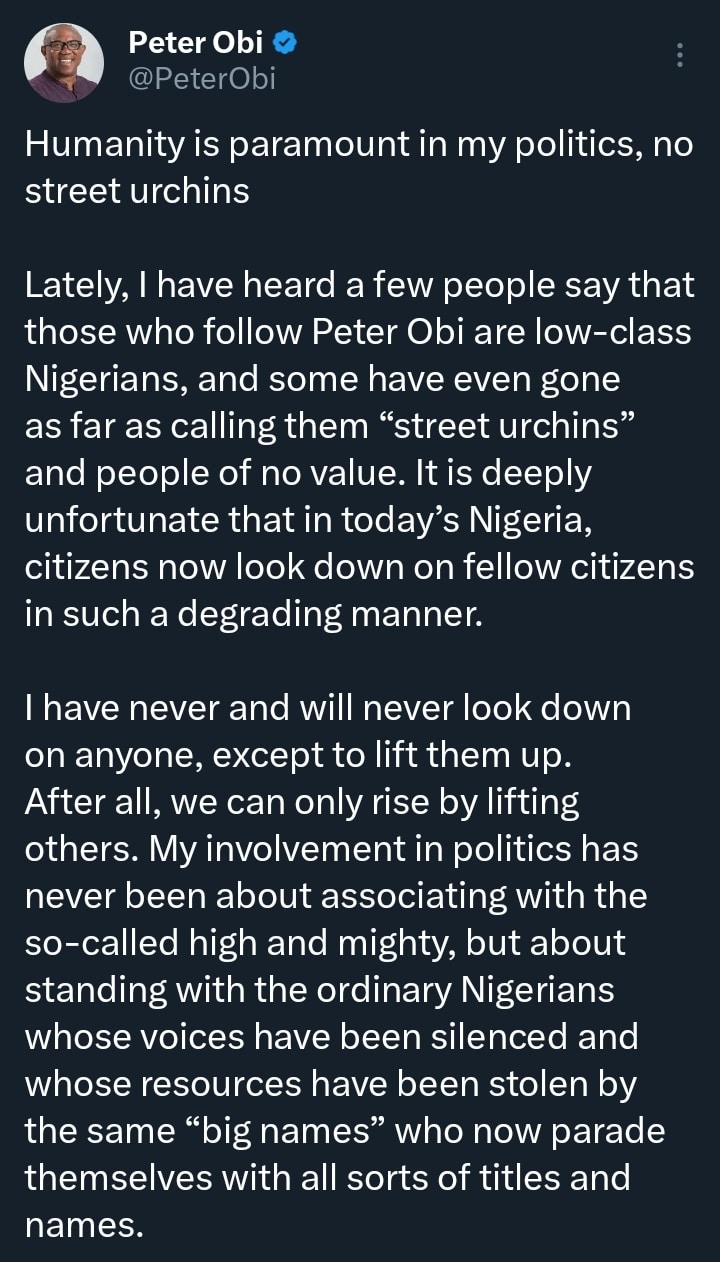
Task: Click the display name Peter Obi
Action: [x=196, y=43]
